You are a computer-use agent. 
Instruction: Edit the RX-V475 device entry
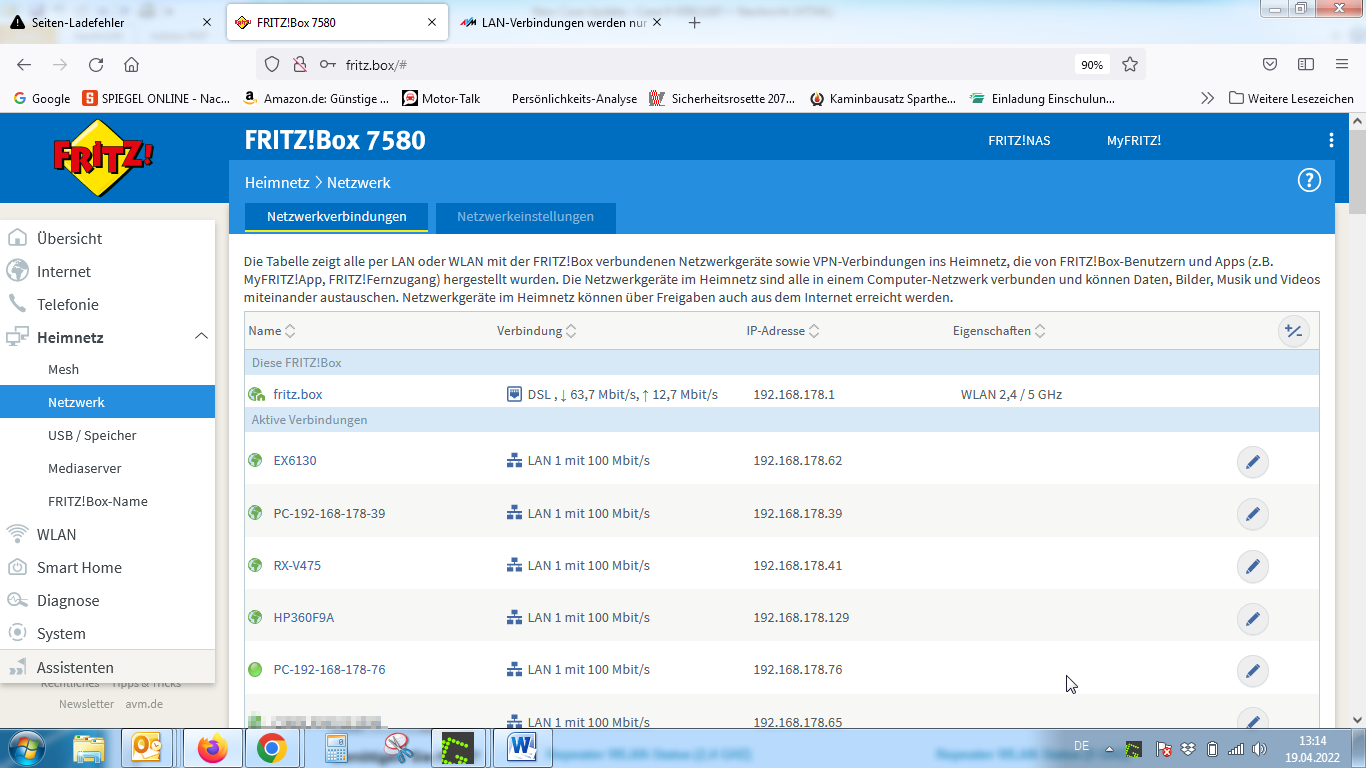click(x=1252, y=566)
